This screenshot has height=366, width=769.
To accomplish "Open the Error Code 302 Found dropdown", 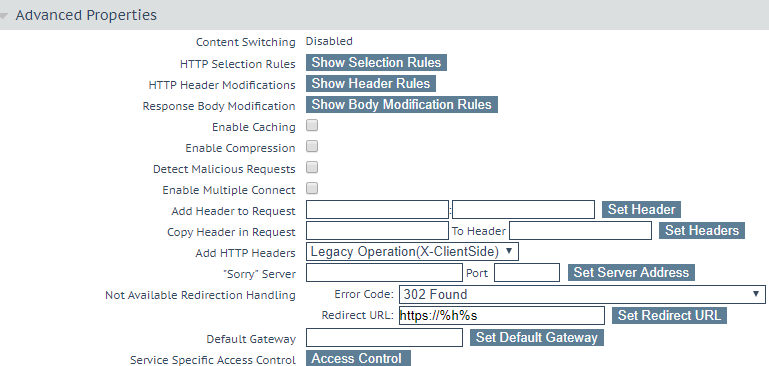I will pos(582,294).
